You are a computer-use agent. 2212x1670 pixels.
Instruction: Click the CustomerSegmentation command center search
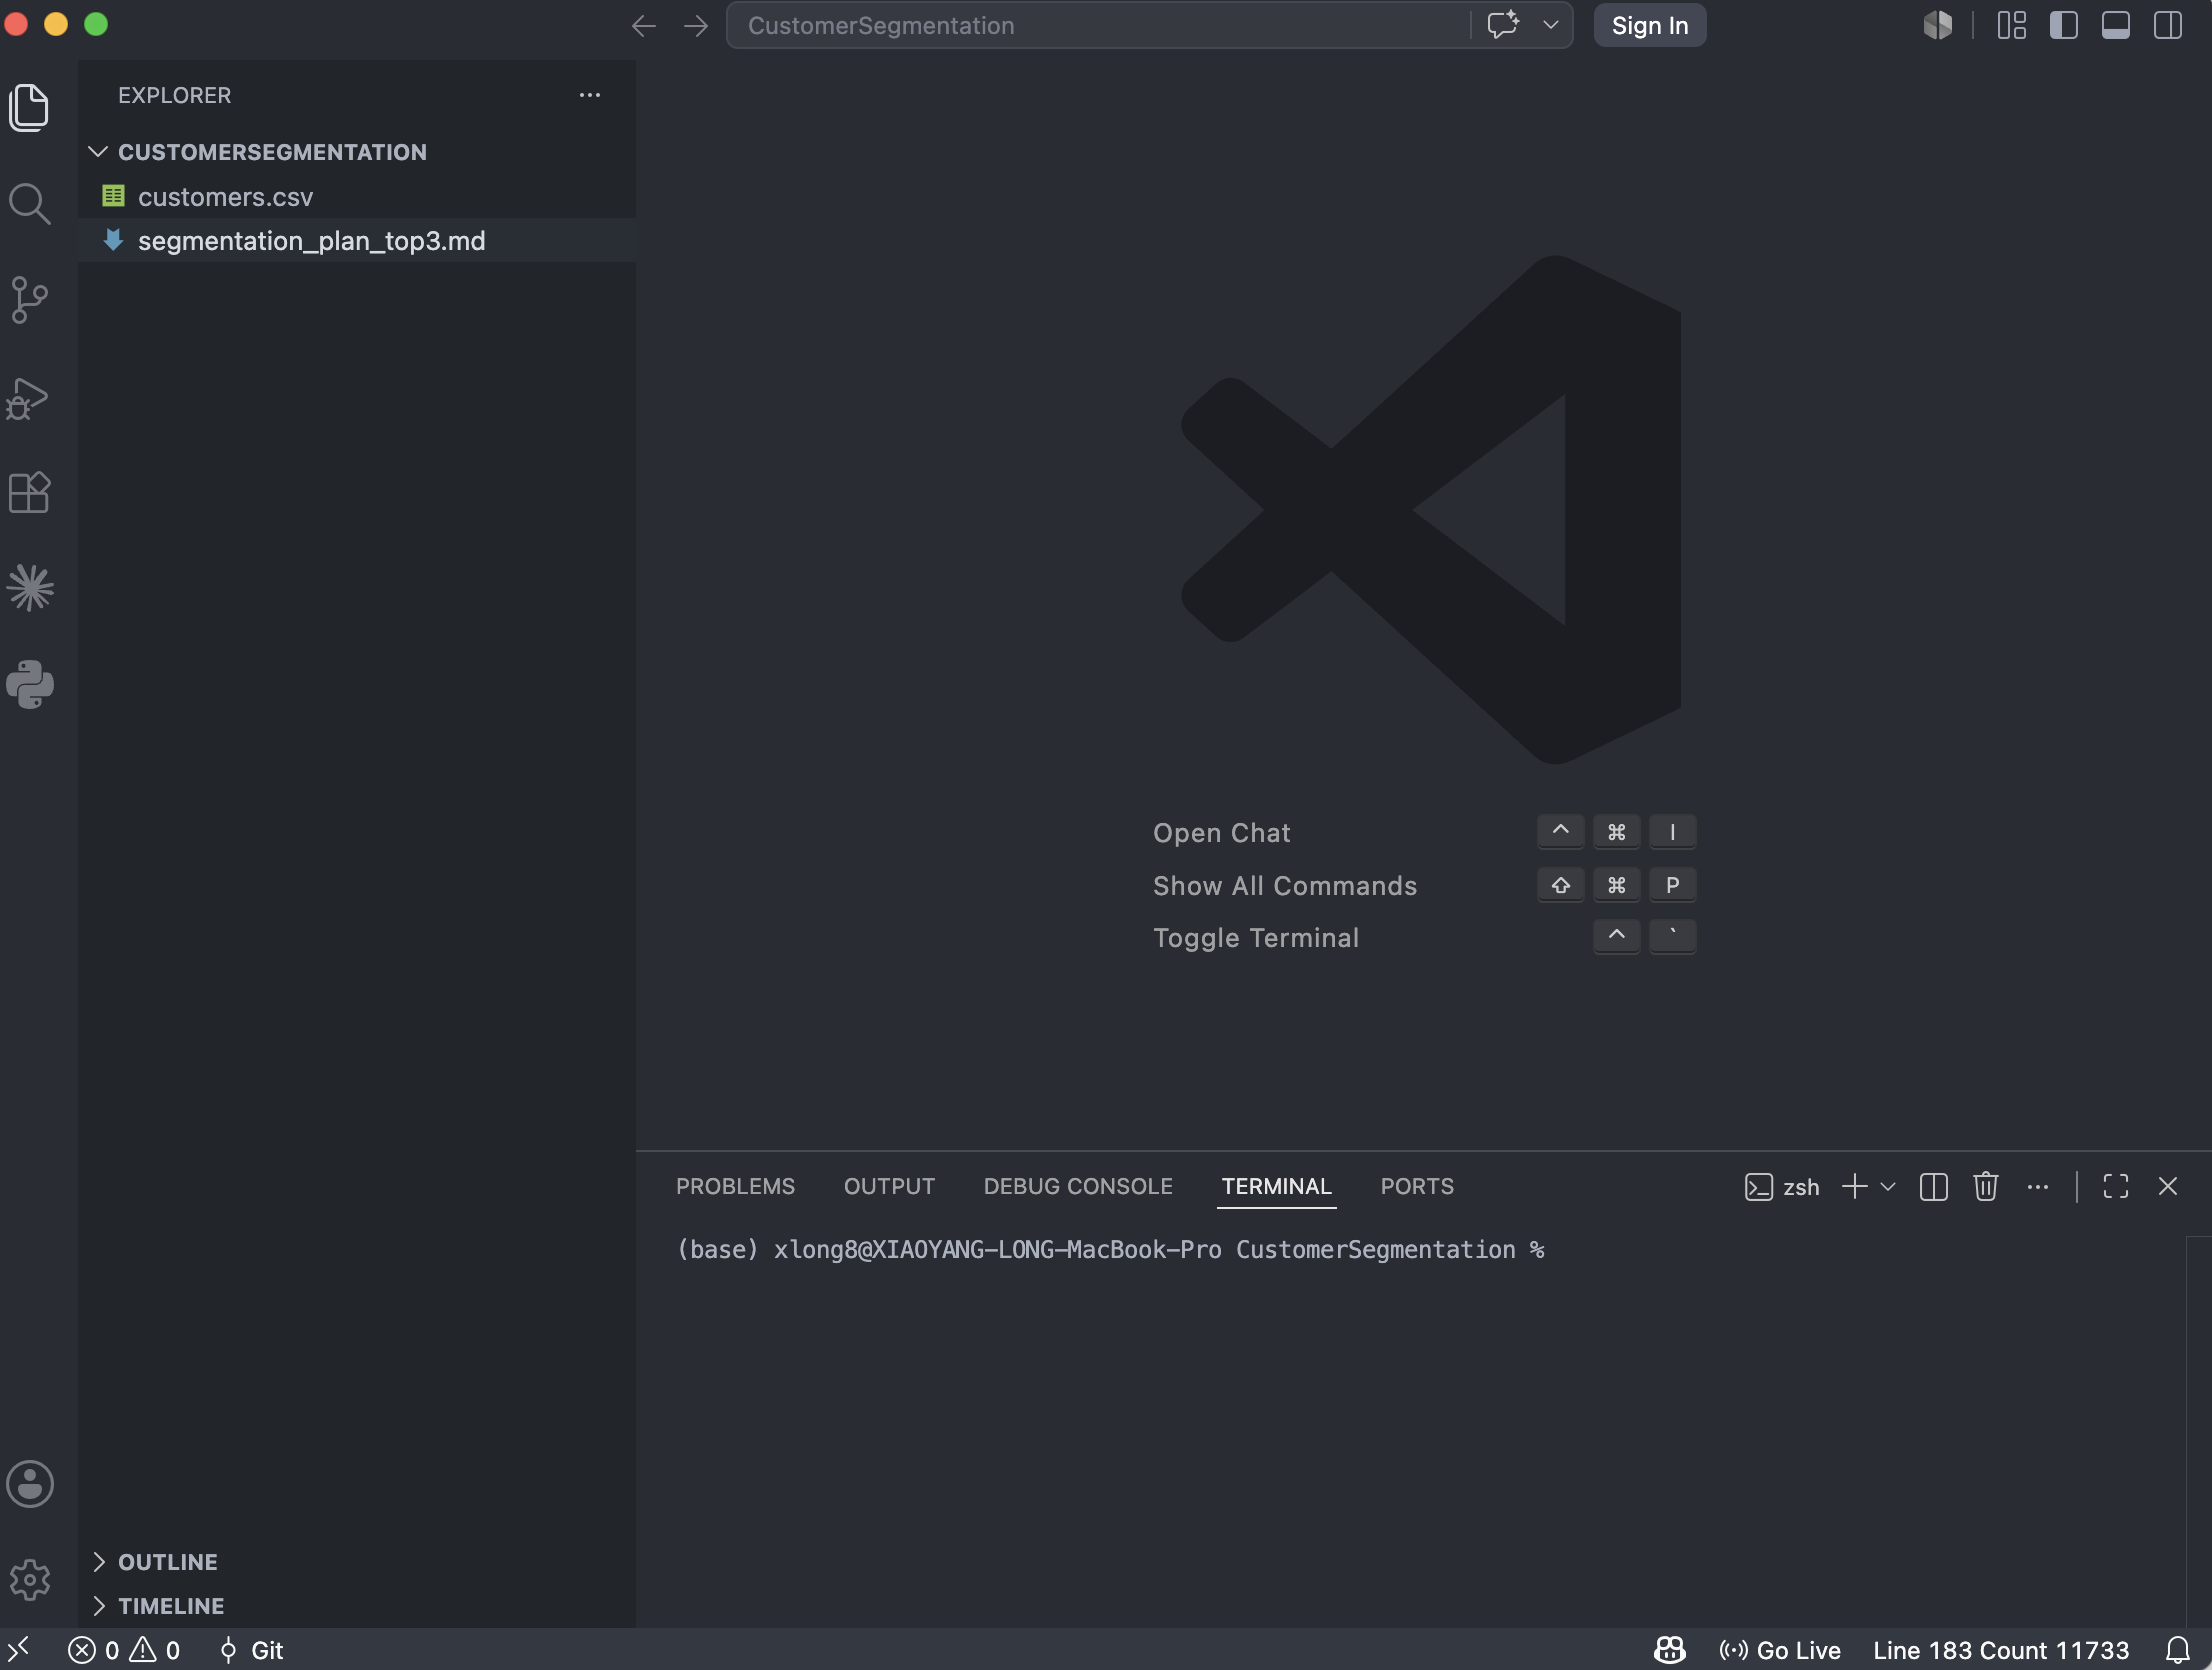[1098, 25]
